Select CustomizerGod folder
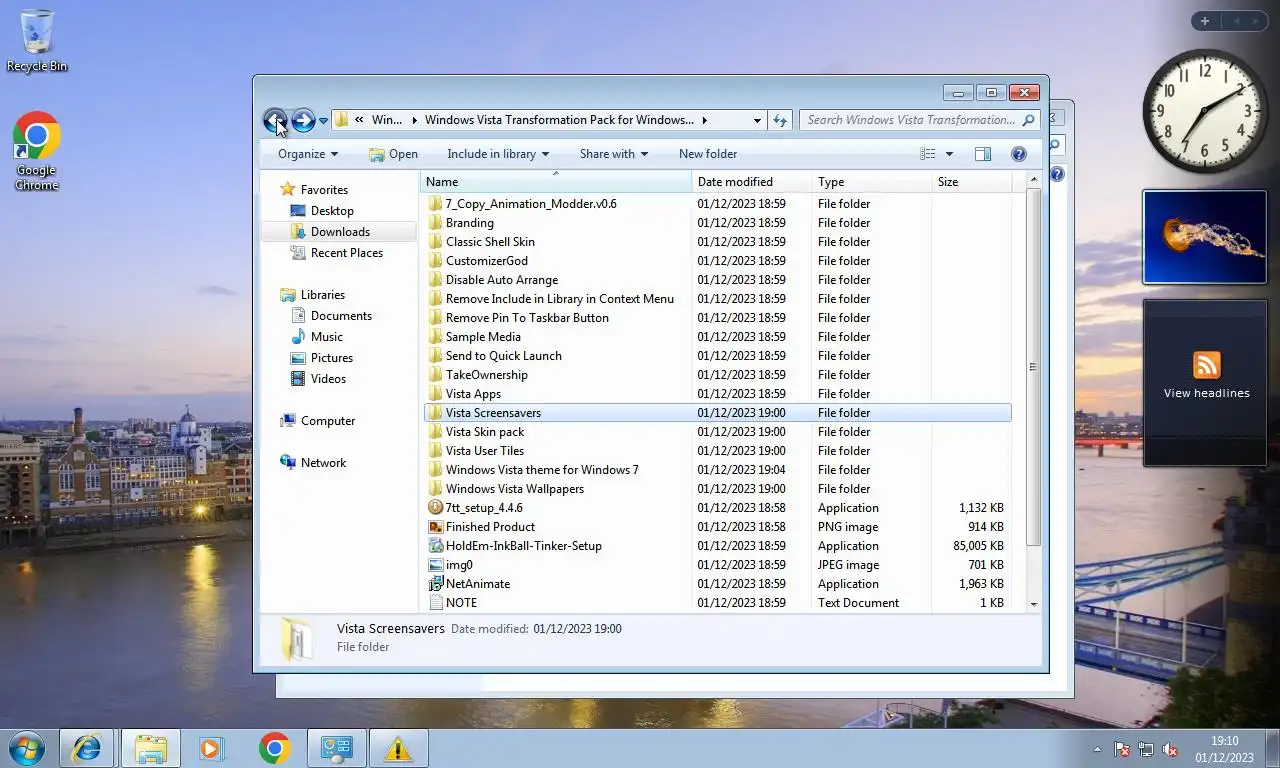The image size is (1280, 768). coord(486,261)
